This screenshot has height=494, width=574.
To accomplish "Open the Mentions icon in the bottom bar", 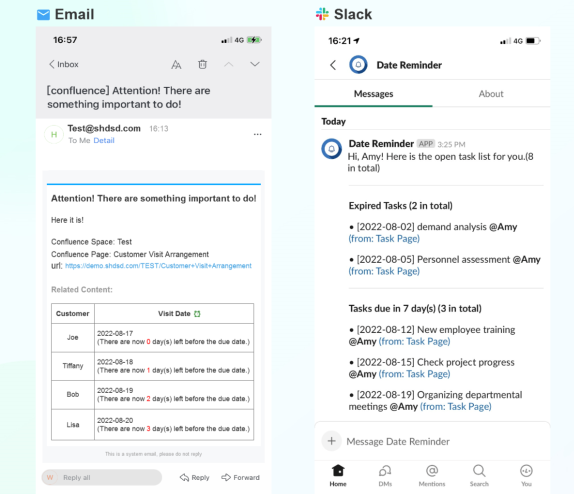I will tap(432, 476).
